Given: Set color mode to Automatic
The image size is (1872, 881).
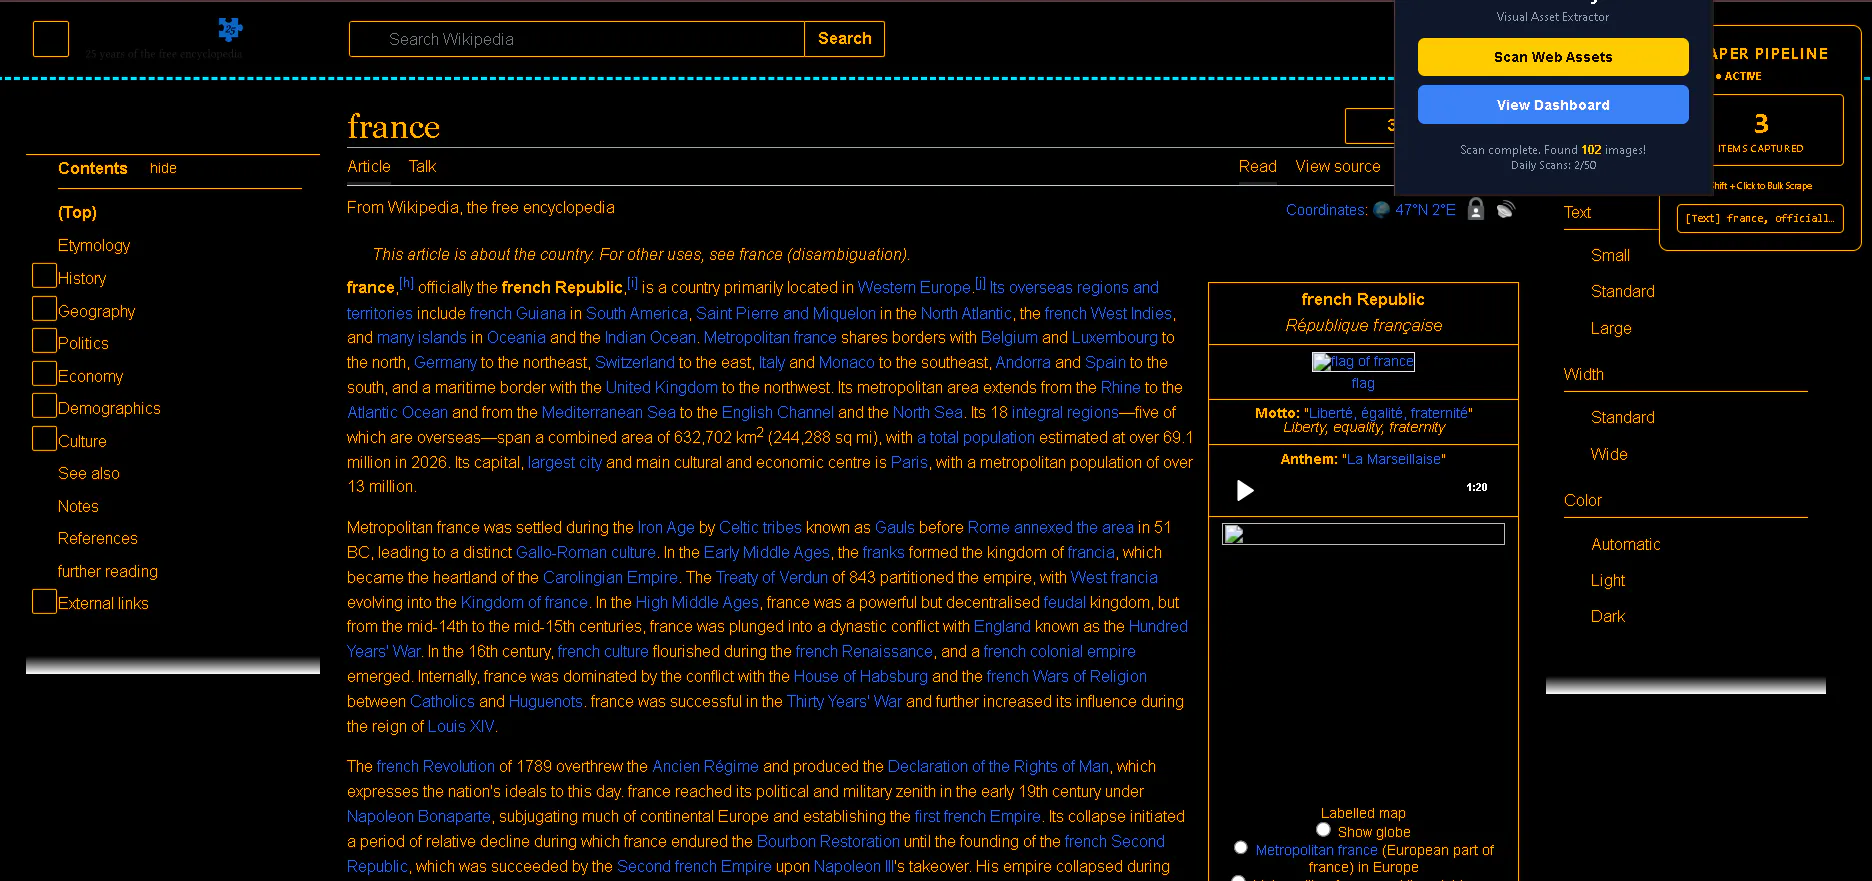Looking at the screenshot, I should [1625, 544].
